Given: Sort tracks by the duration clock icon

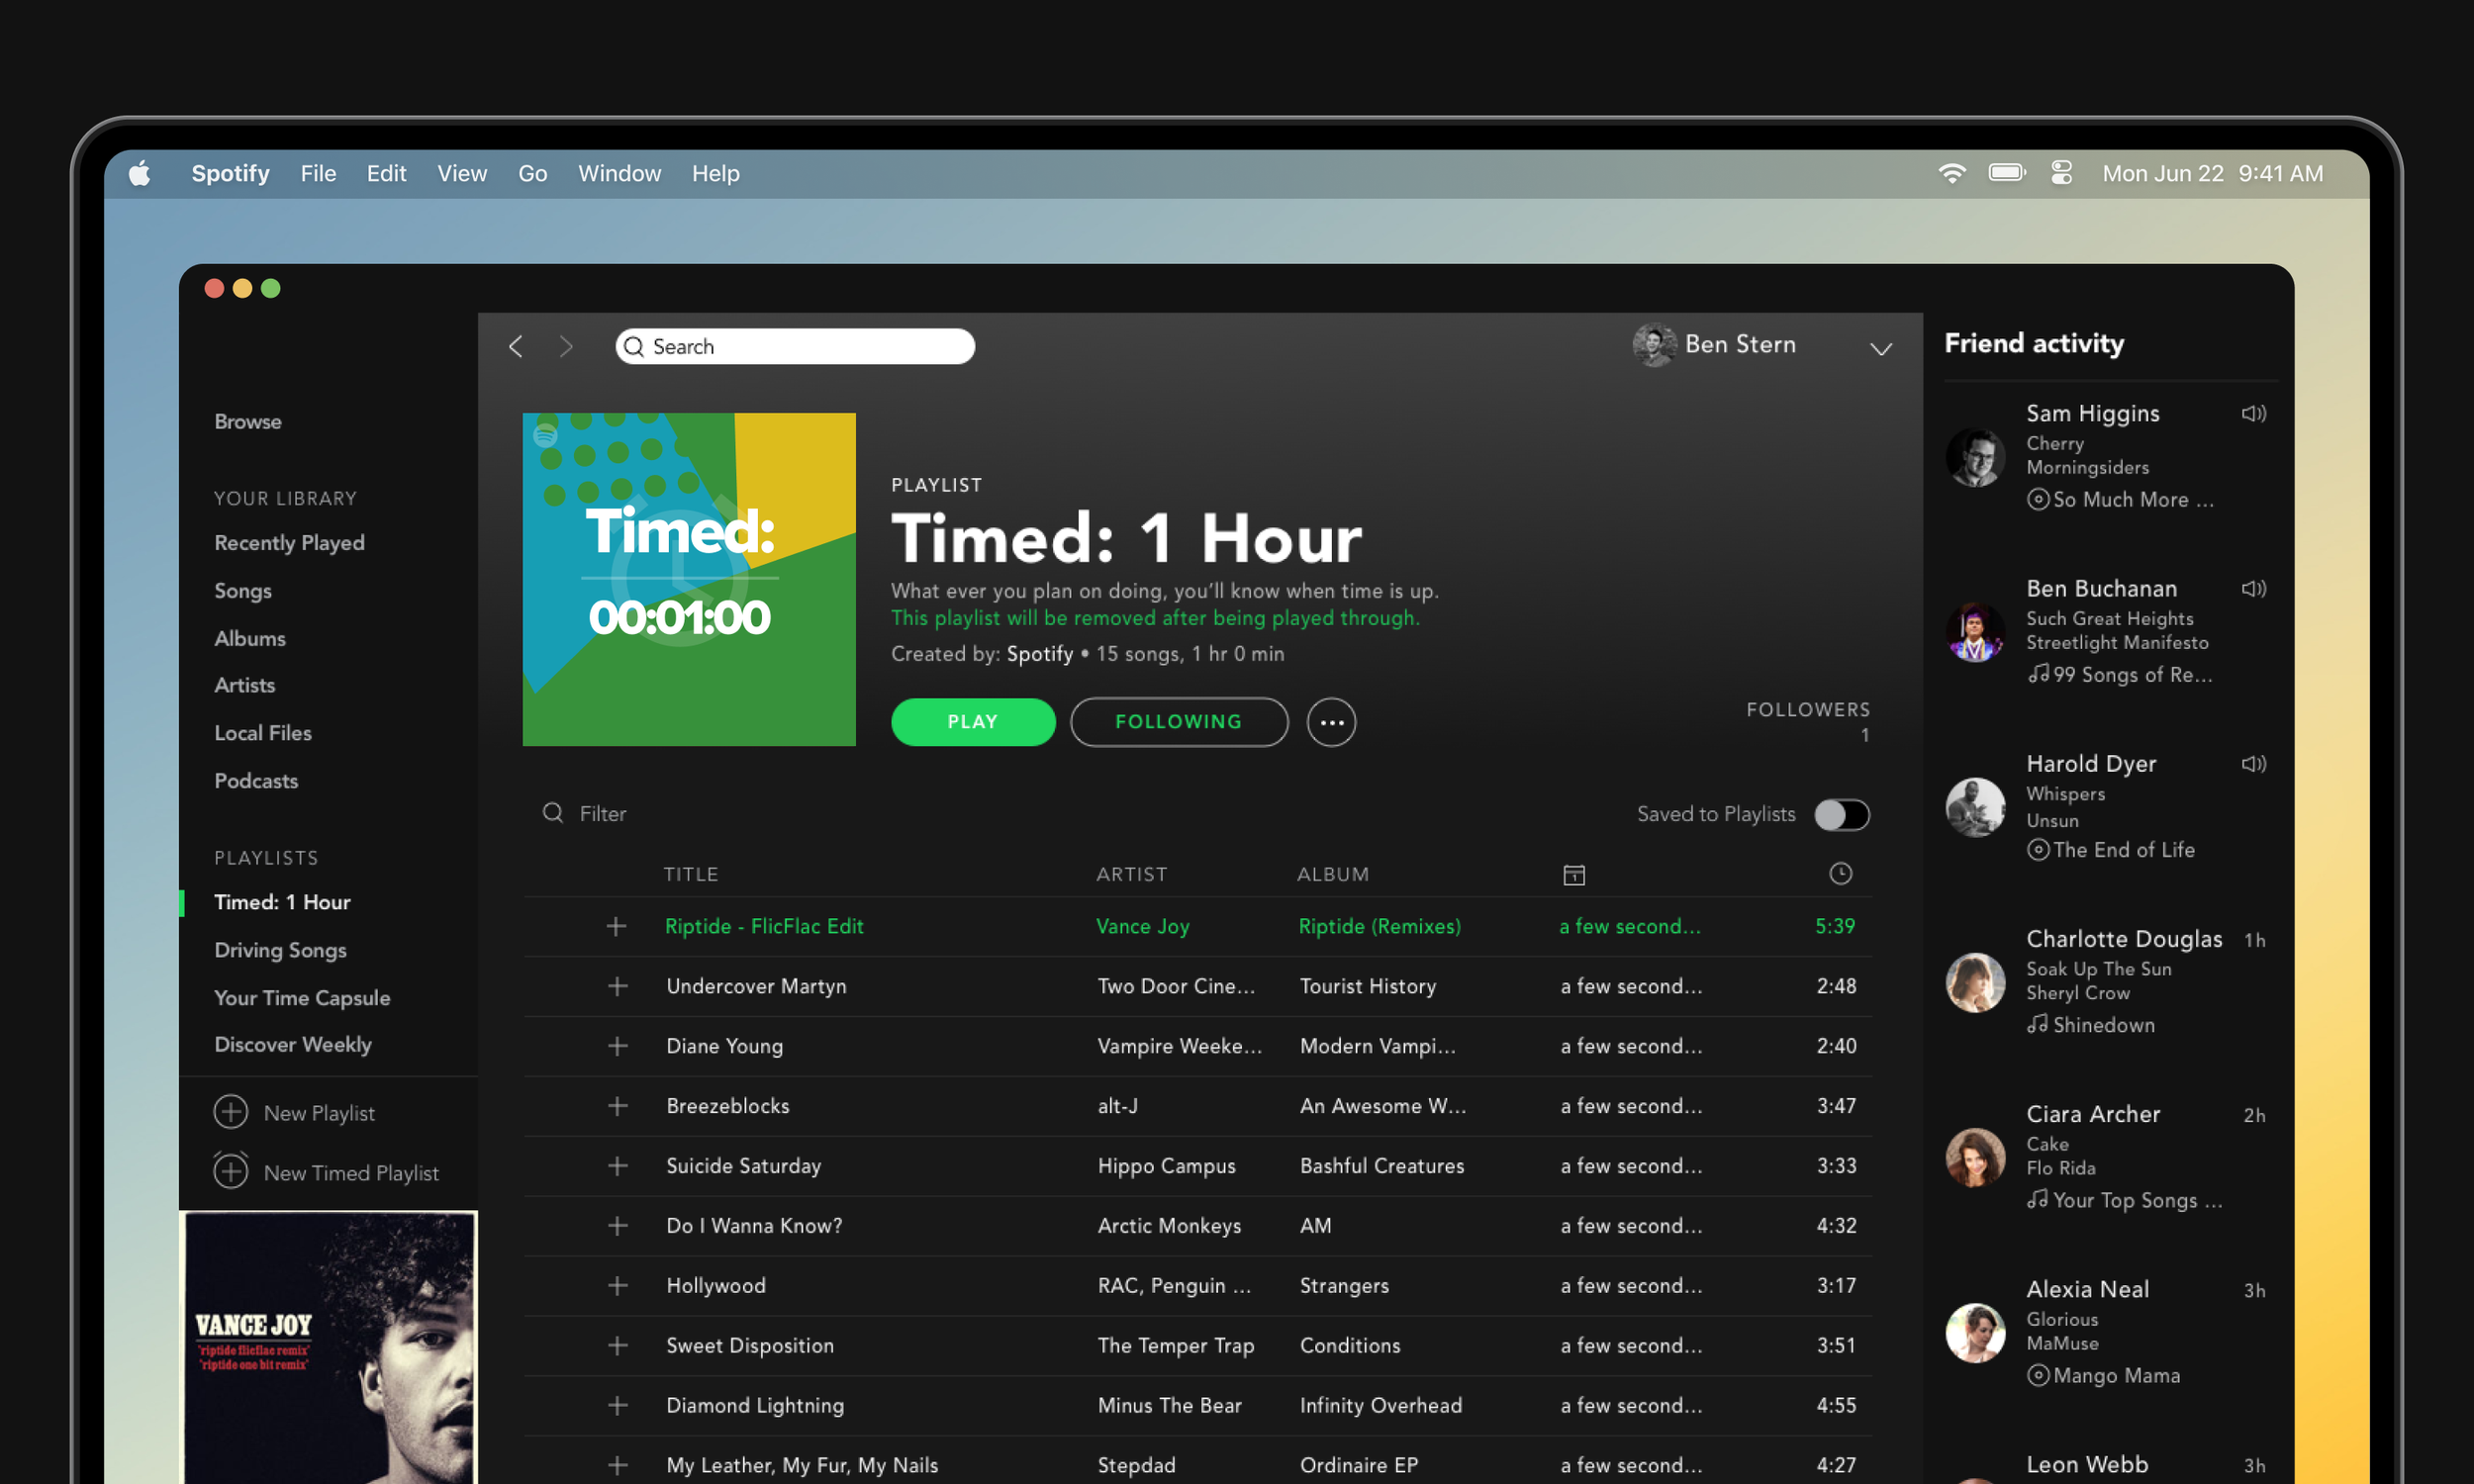Looking at the screenshot, I should pos(1840,874).
